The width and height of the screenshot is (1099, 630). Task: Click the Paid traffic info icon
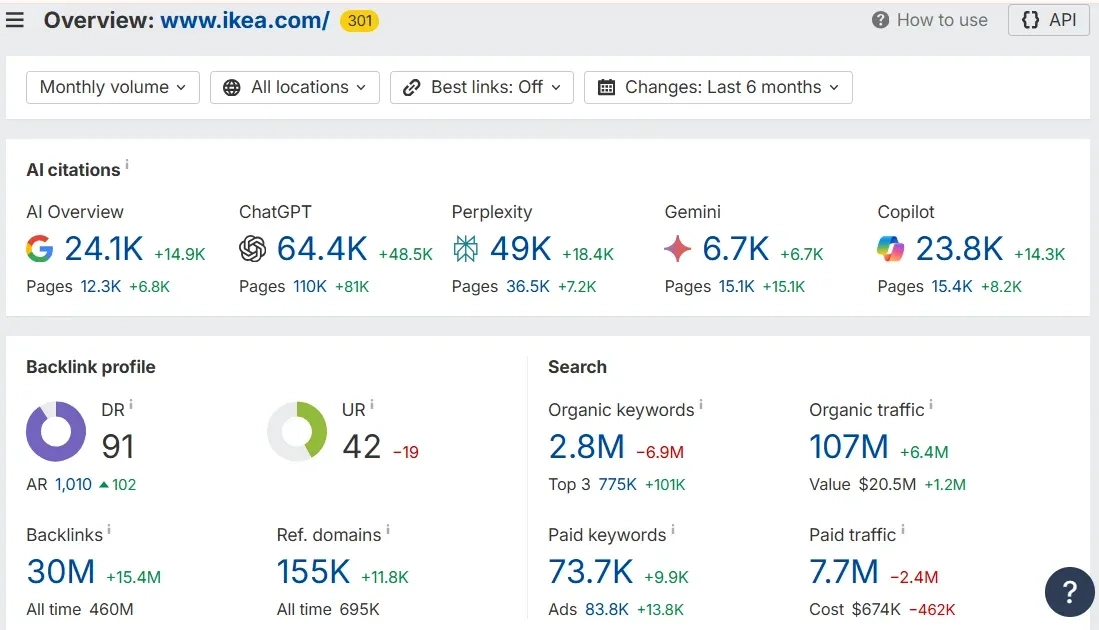[x=903, y=530]
